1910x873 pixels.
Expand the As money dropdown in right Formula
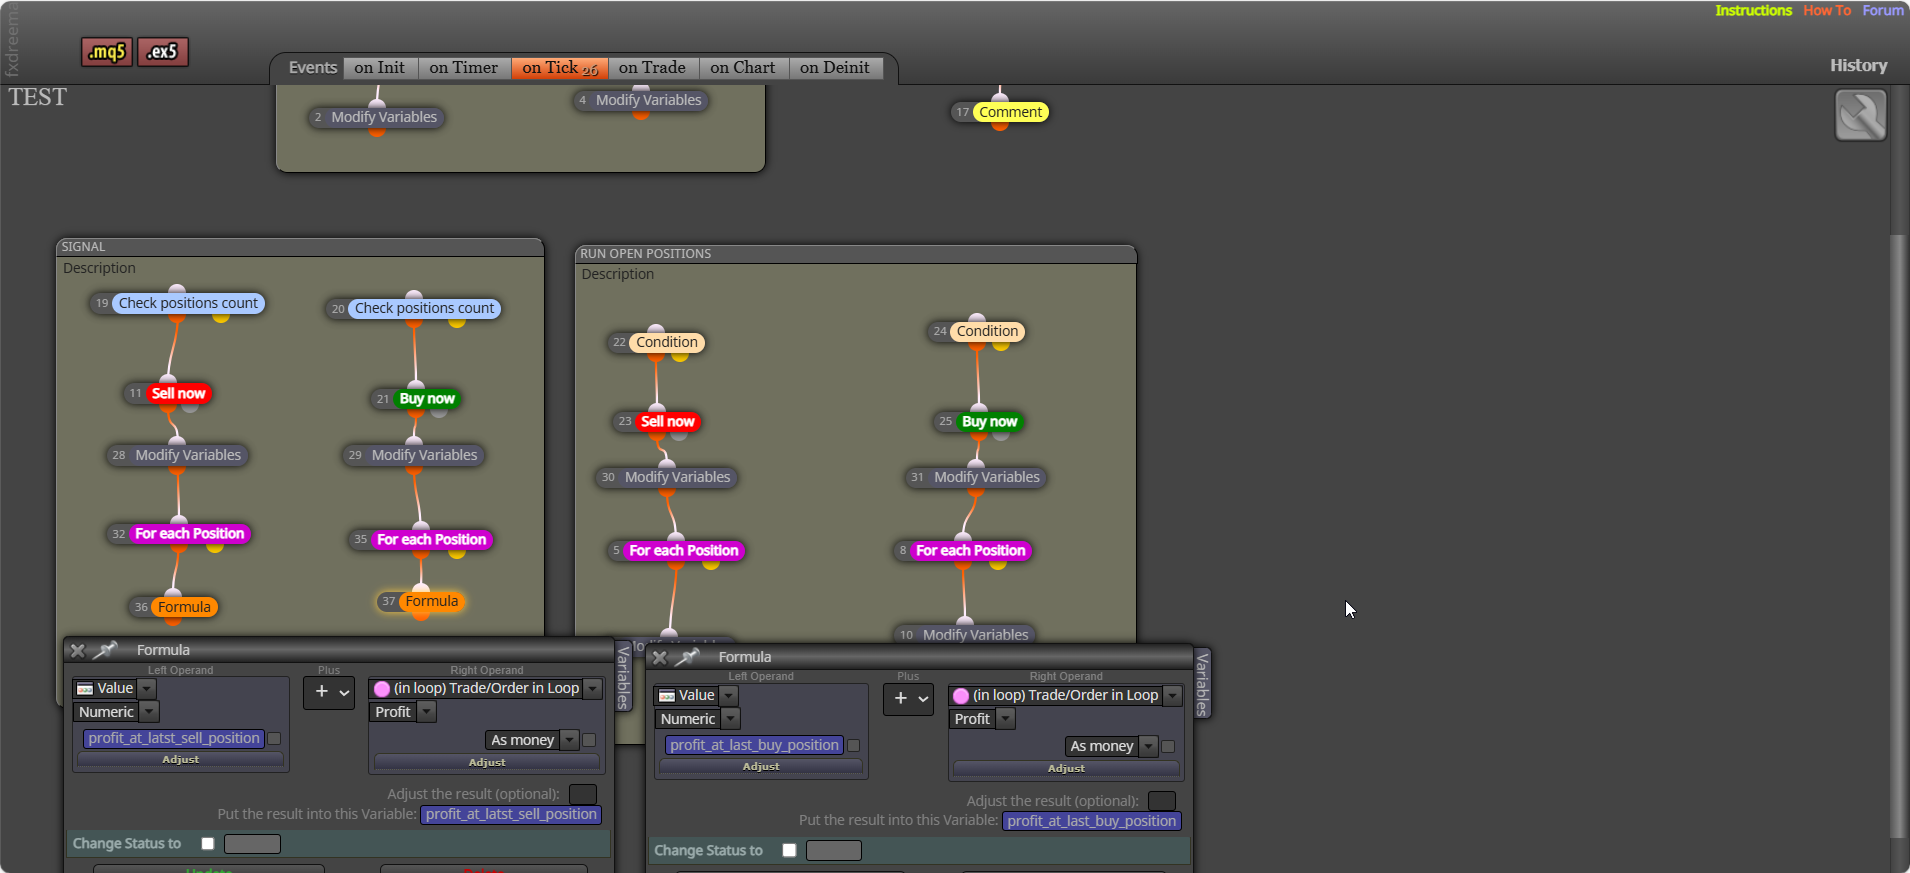(1149, 746)
